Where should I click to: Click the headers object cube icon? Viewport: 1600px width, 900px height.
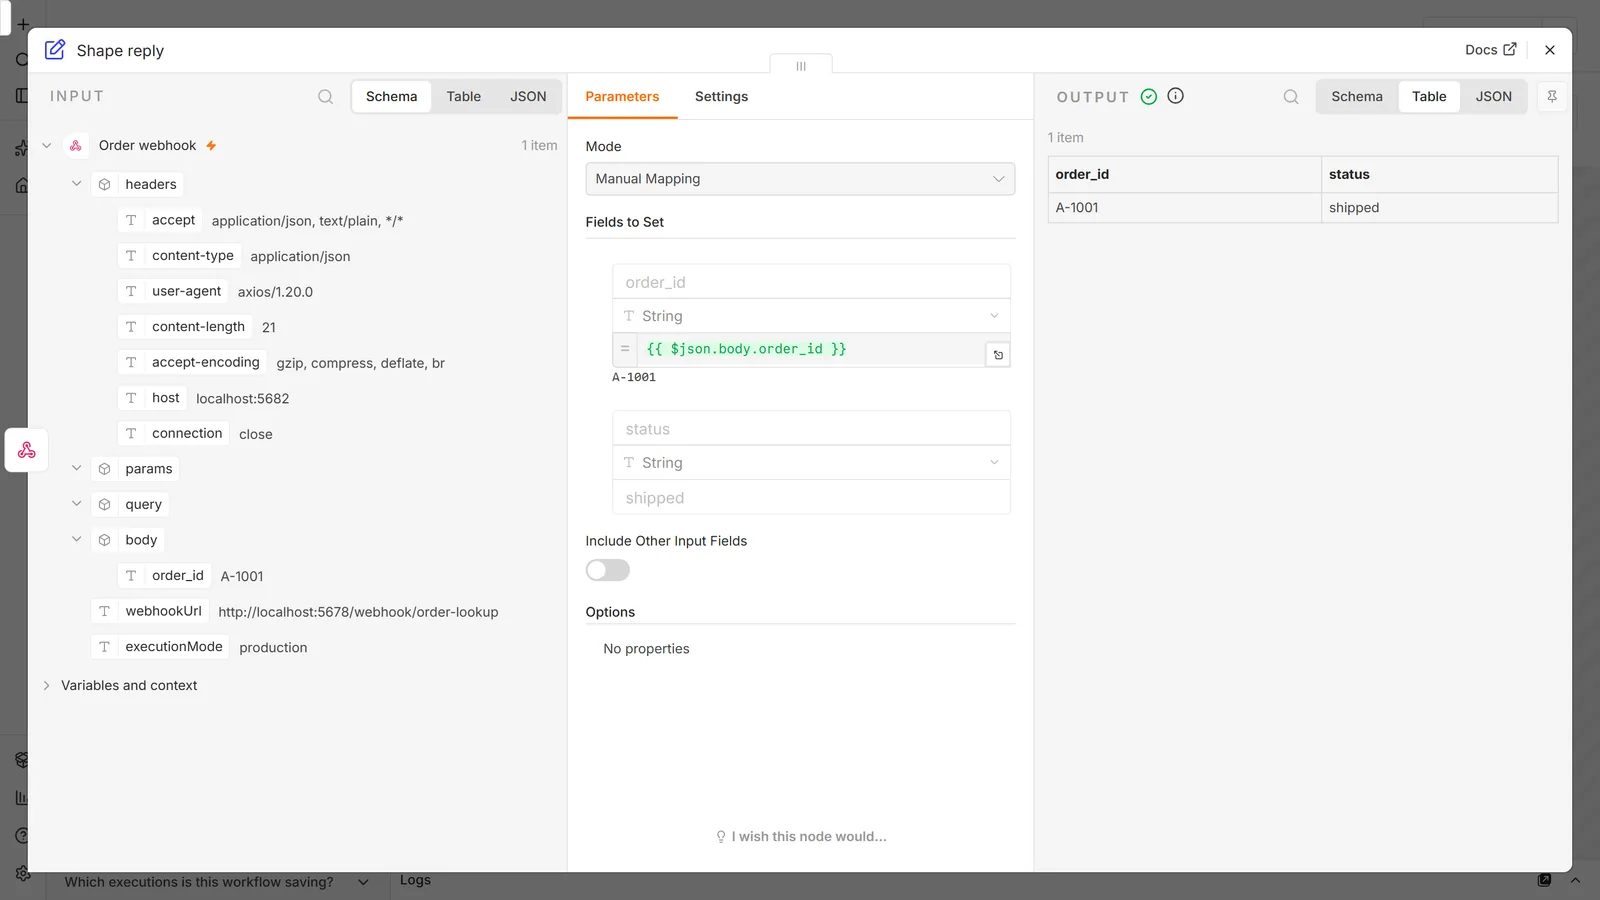tap(104, 184)
